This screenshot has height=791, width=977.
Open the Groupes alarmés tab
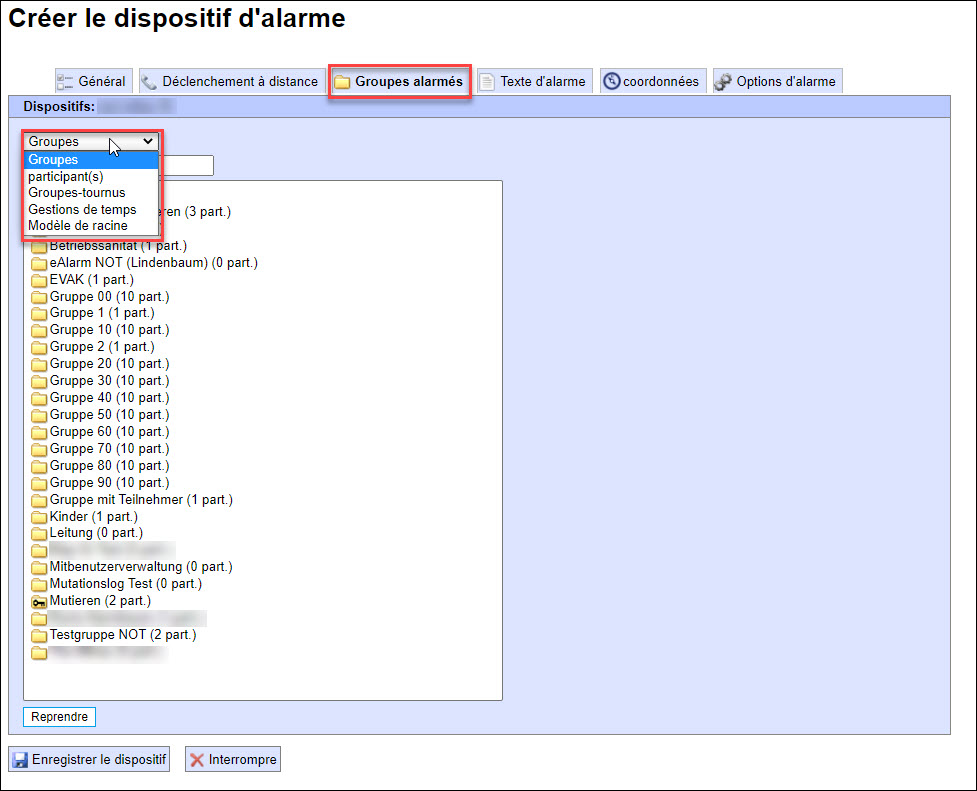click(x=400, y=82)
